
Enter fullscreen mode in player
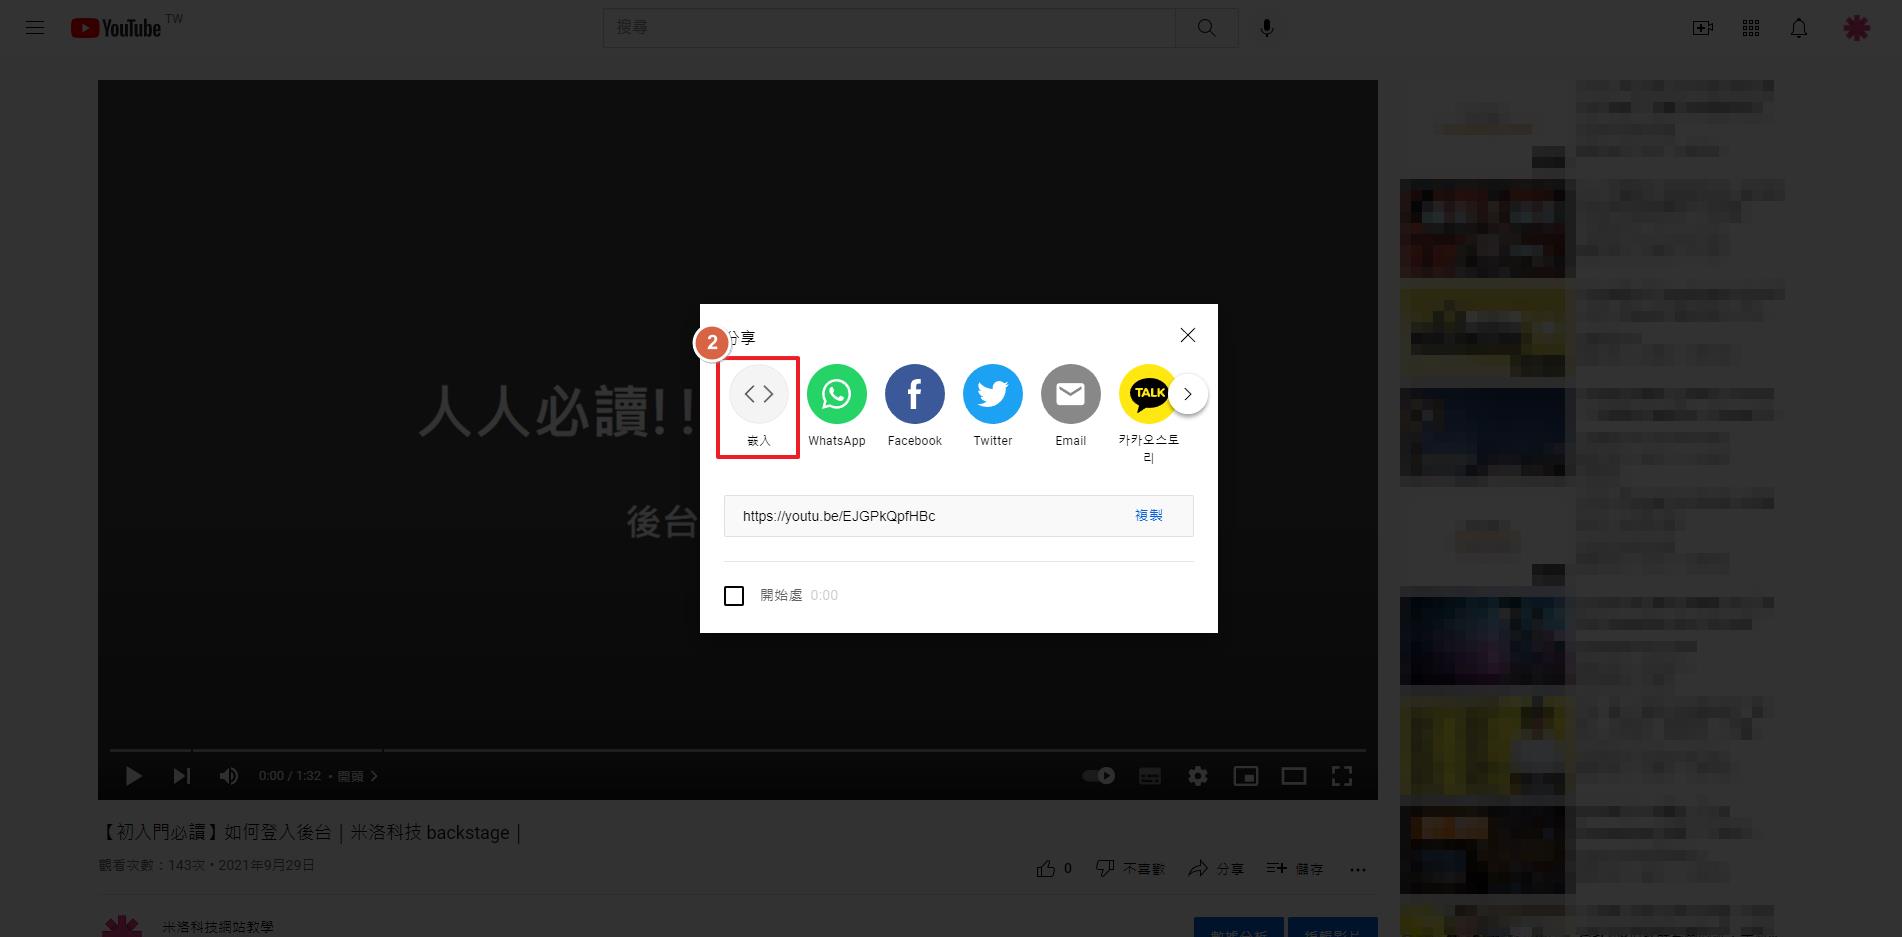pyautogui.click(x=1341, y=776)
